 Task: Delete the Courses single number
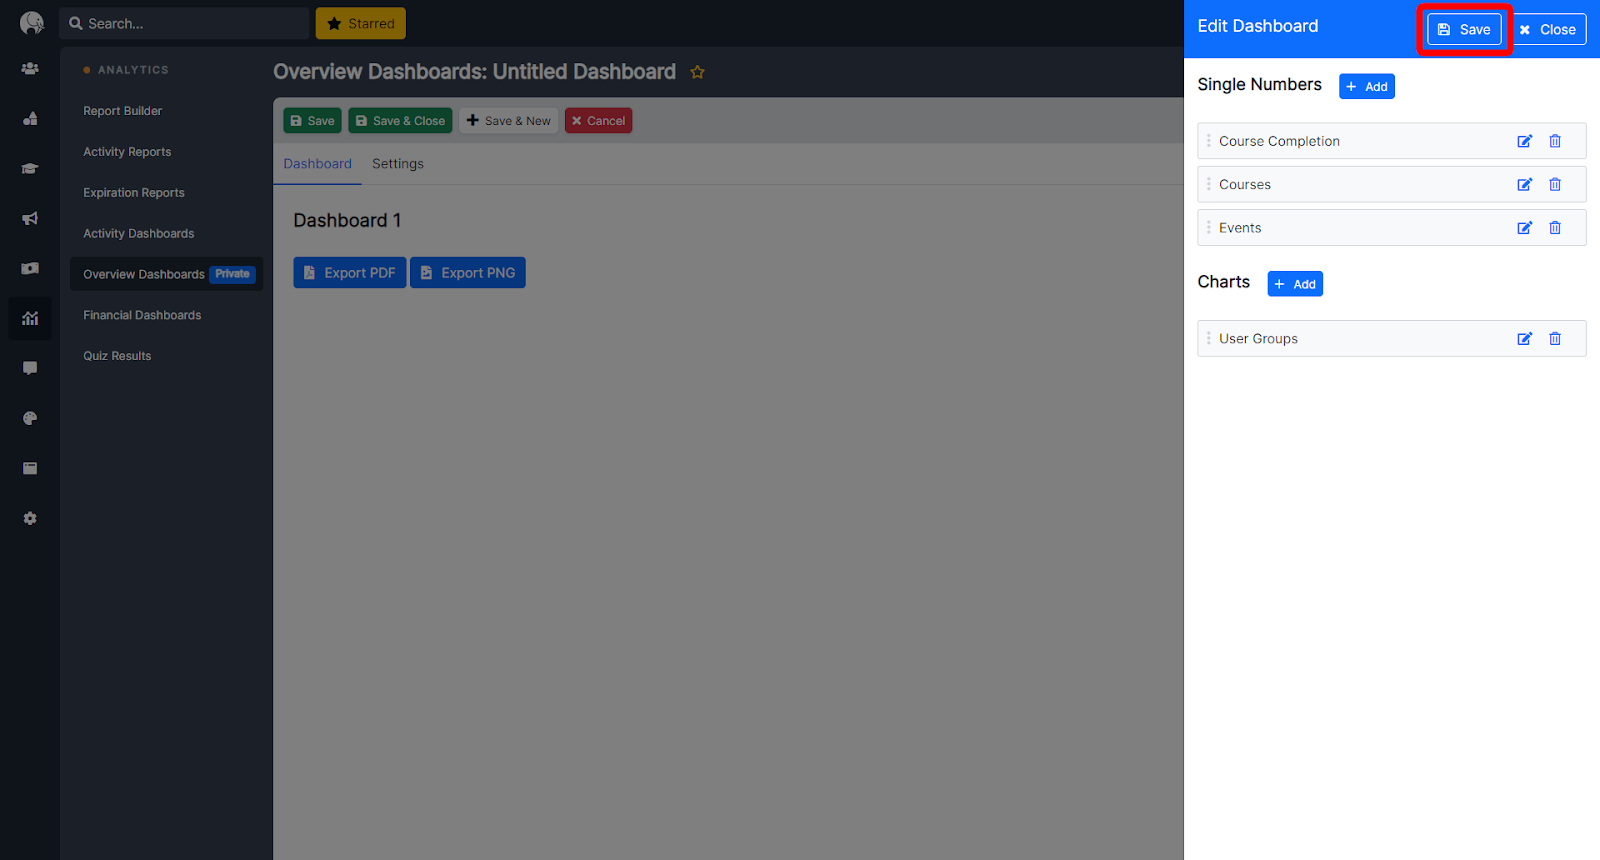[x=1555, y=184]
